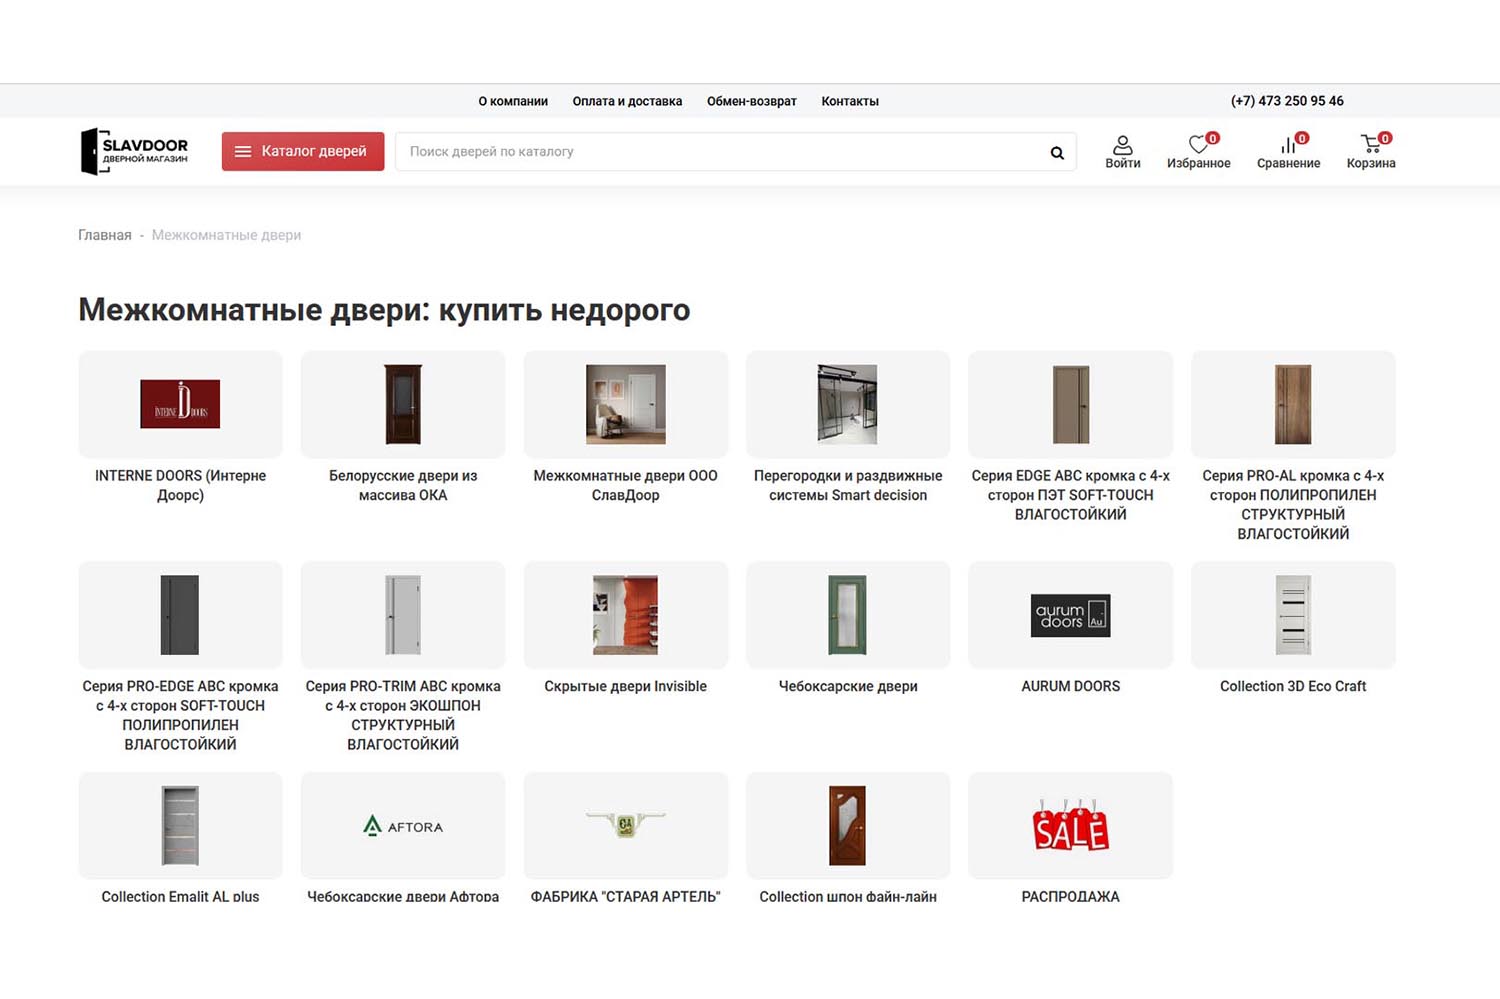Click the РАСПРОДАЖА title link

[x=1071, y=896]
